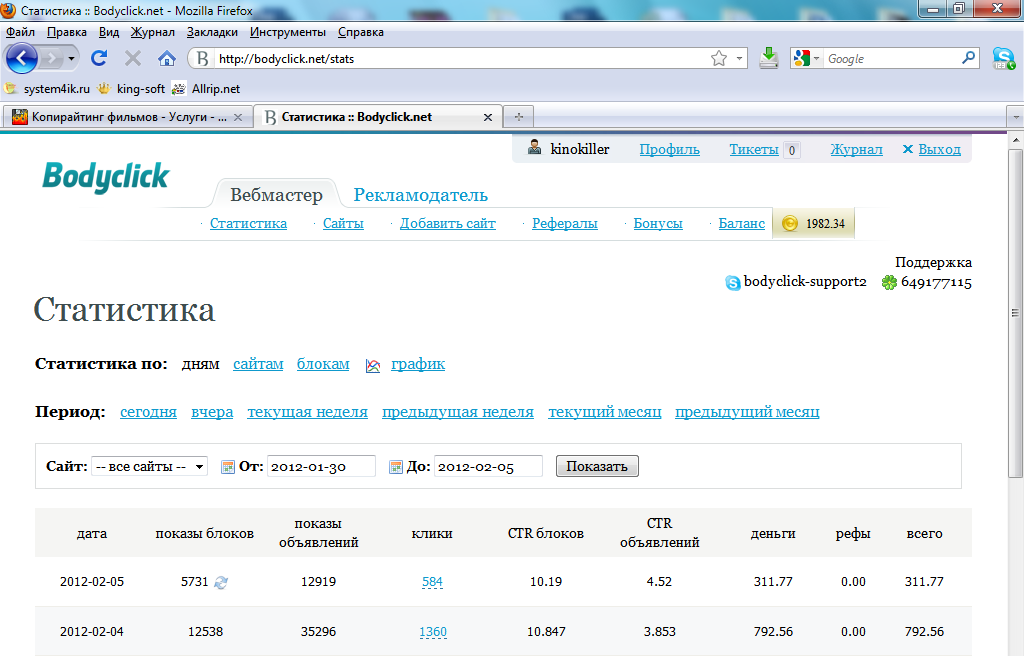The image size is (1024, 656).
Task: Open a new tab with the plus button
Action: pos(519,117)
